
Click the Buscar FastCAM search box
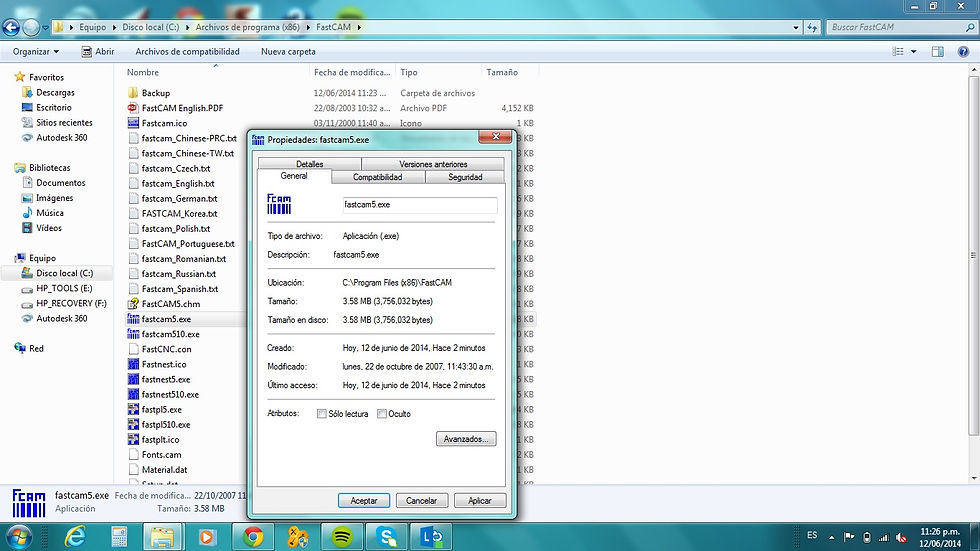tap(901, 27)
